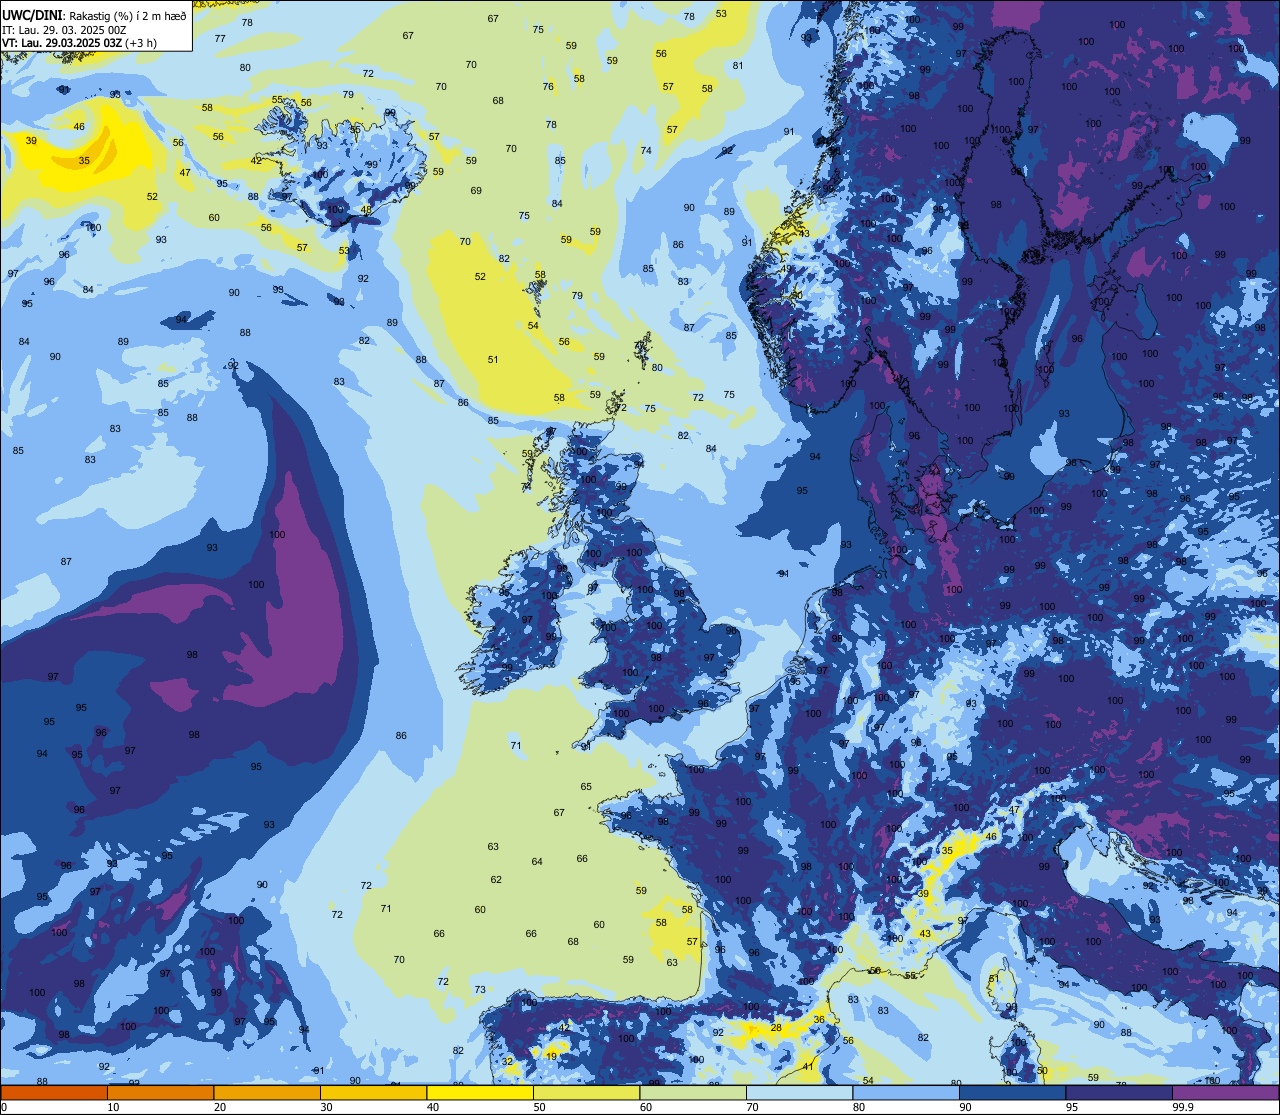Screen dimensions: 1280x1115
Task: Click the amber 20–30 legend swatch
Action: click(x=267, y=1092)
